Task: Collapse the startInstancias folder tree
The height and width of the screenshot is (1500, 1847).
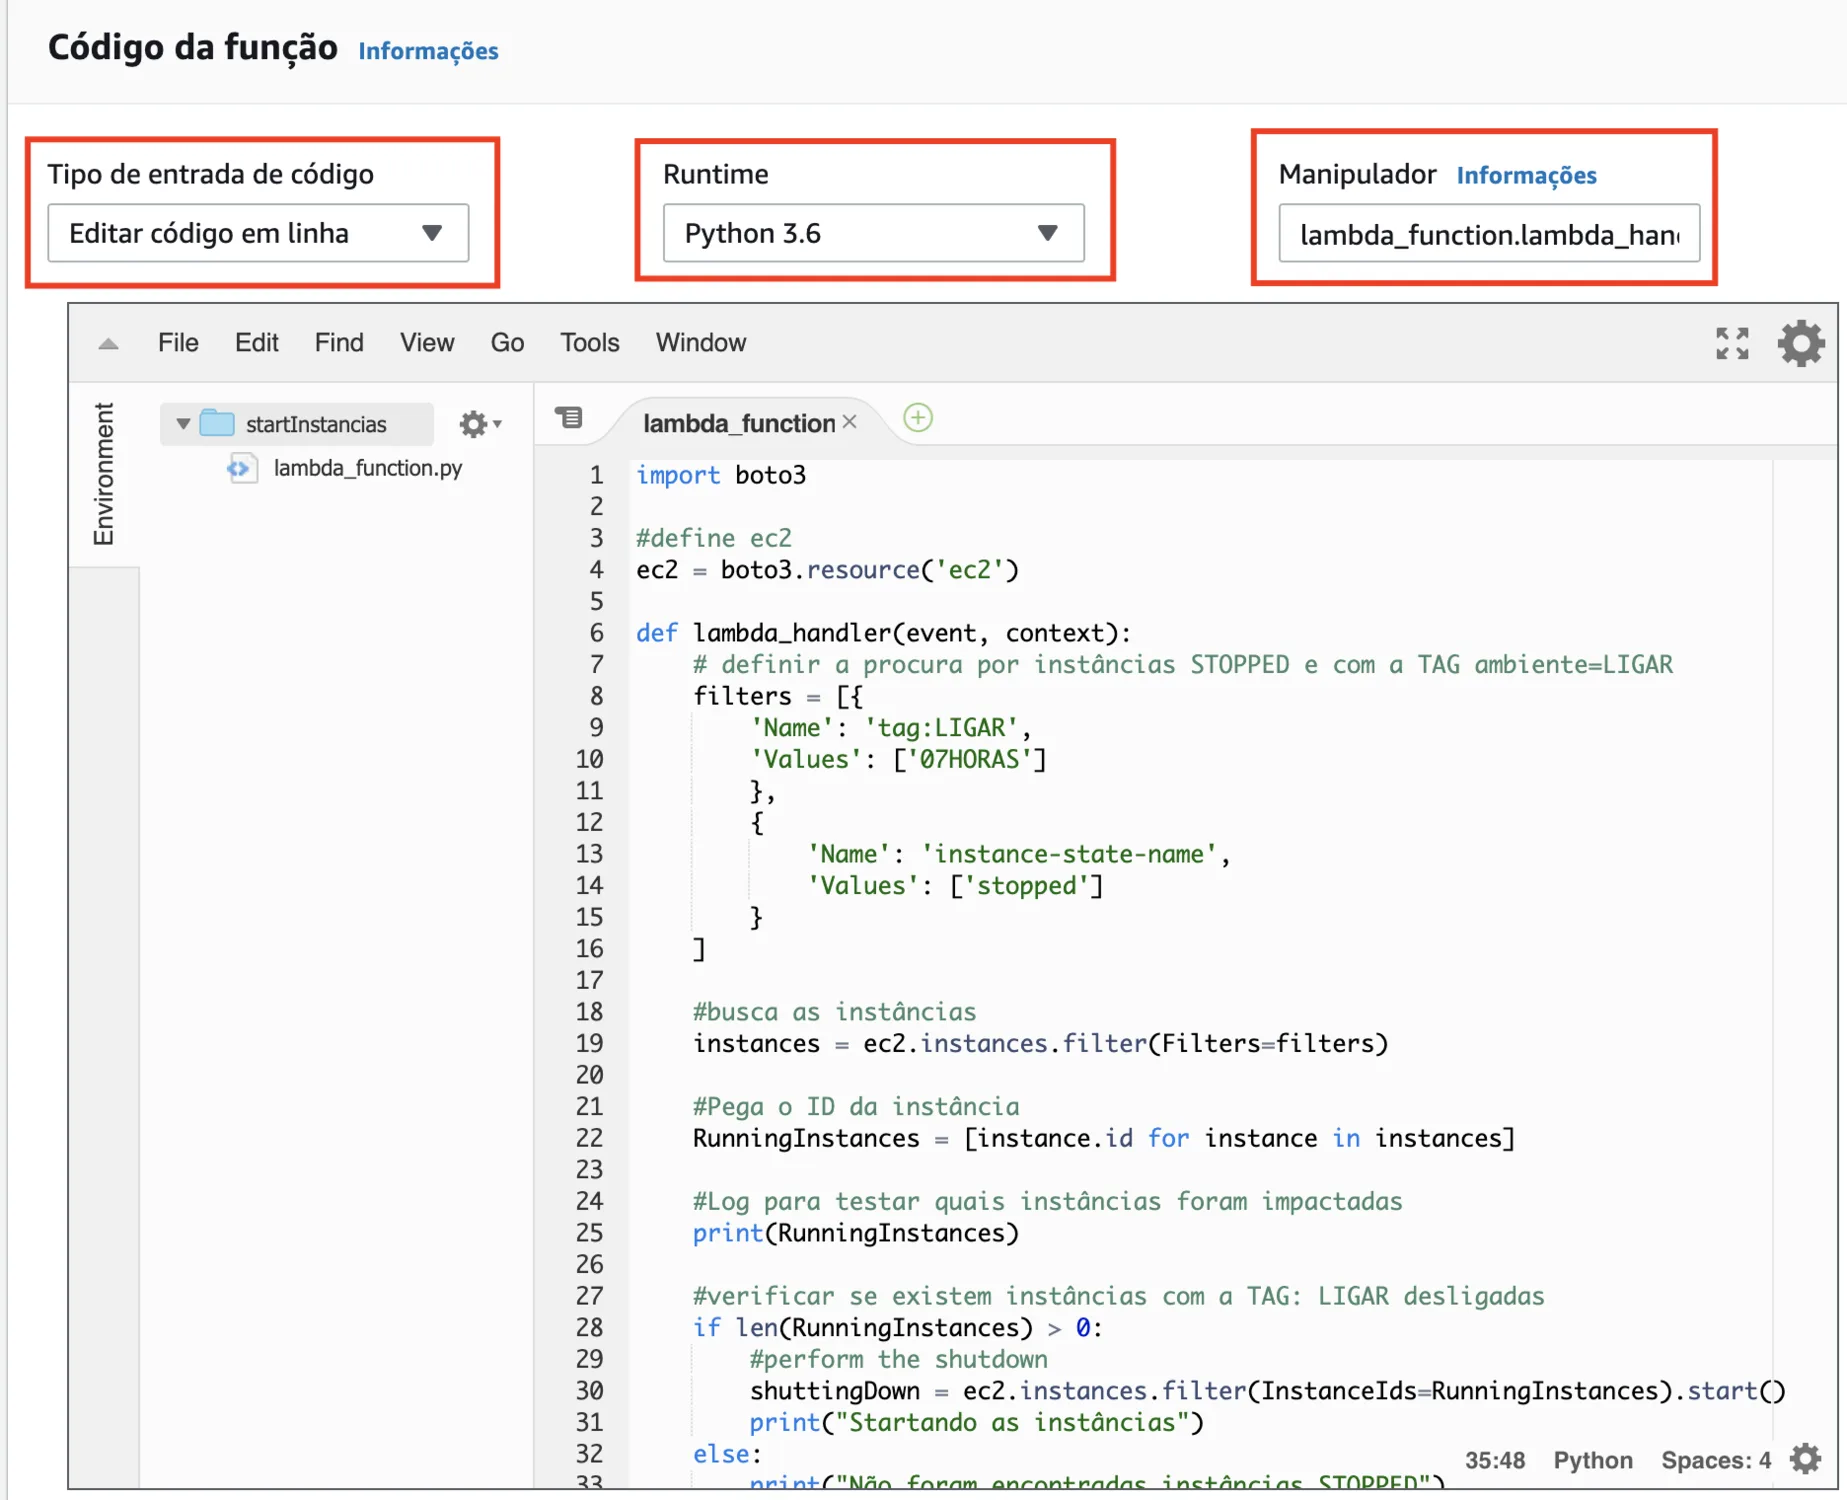Action: click(183, 424)
